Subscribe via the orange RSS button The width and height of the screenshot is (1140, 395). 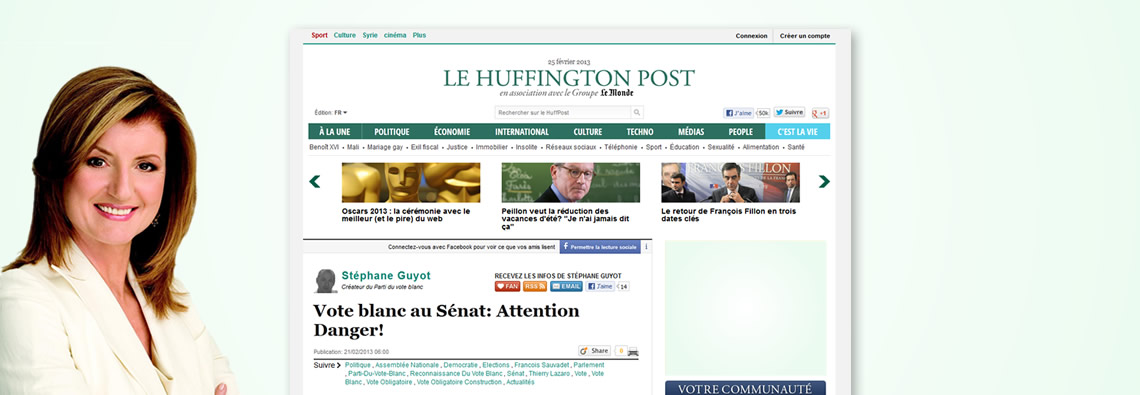(x=534, y=287)
